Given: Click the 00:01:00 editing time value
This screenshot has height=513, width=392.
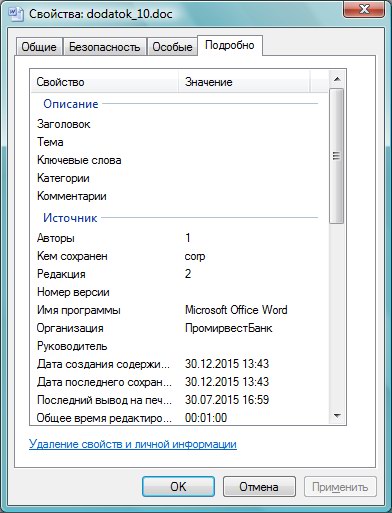Looking at the screenshot, I should (206, 418).
